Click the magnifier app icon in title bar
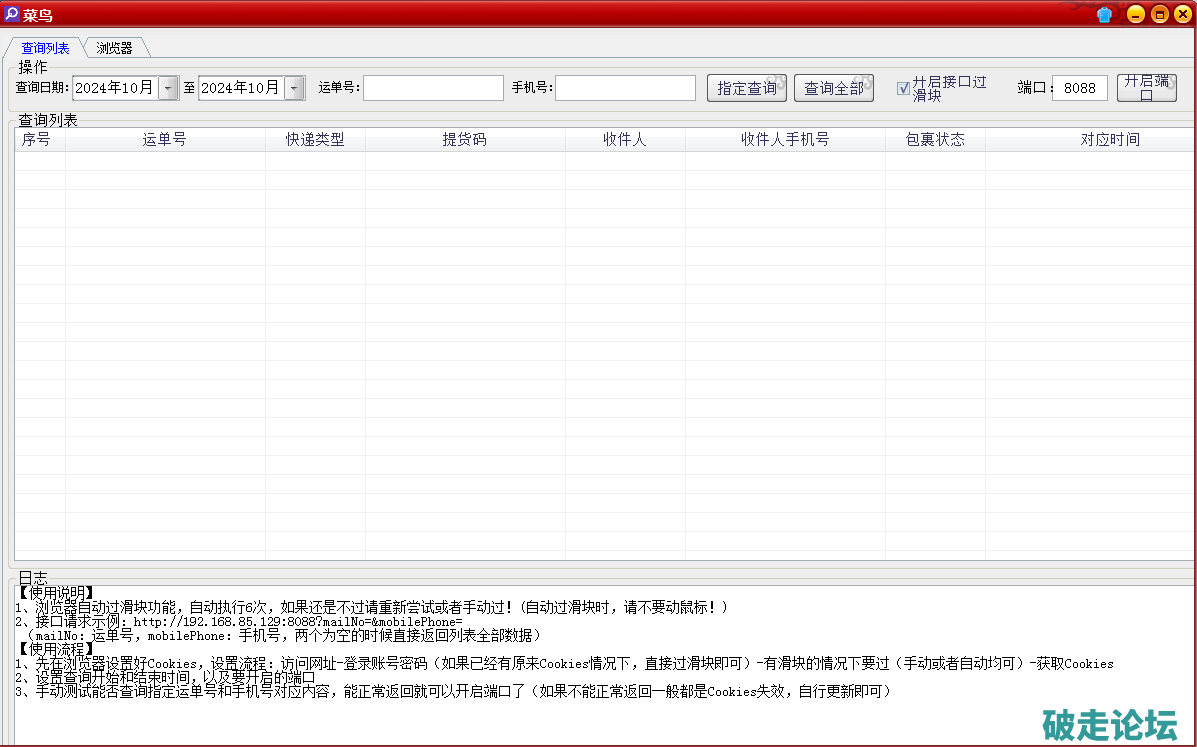The height and width of the screenshot is (747, 1197). (x=12, y=14)
